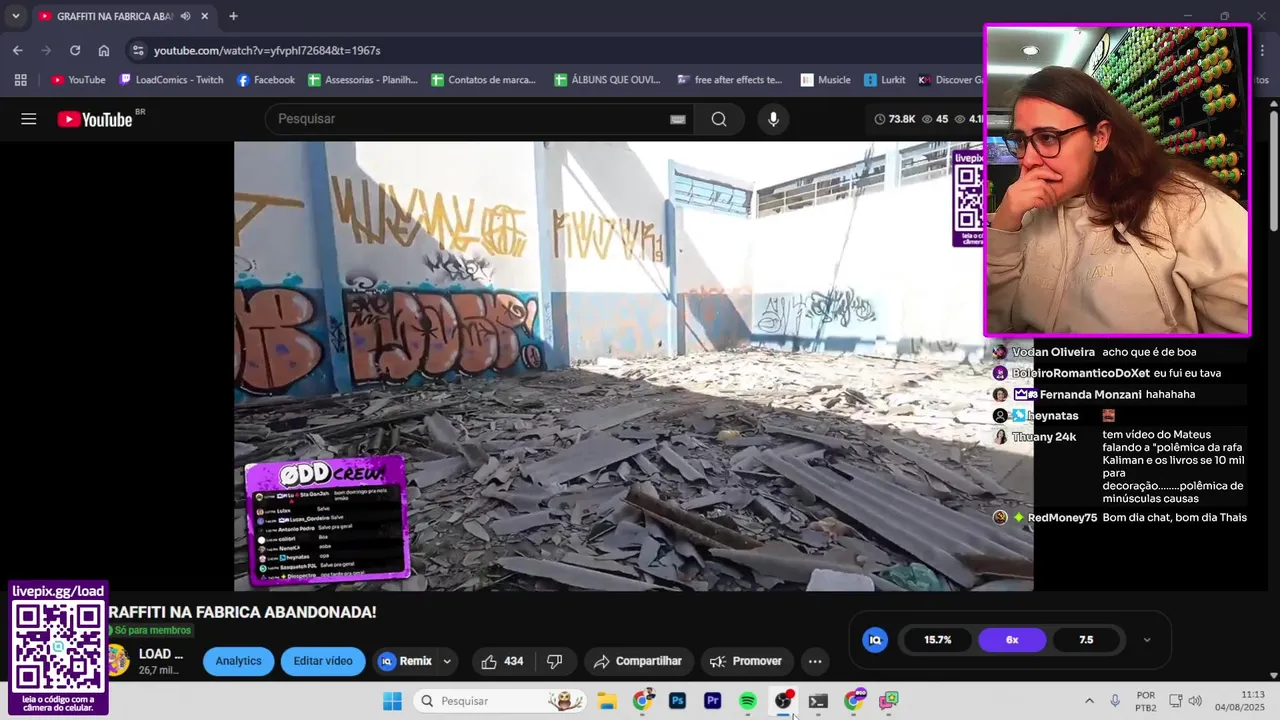This screenshot has height=720, width=1280.
Task: Like the video, 434 likes
Action: [503, 661]
